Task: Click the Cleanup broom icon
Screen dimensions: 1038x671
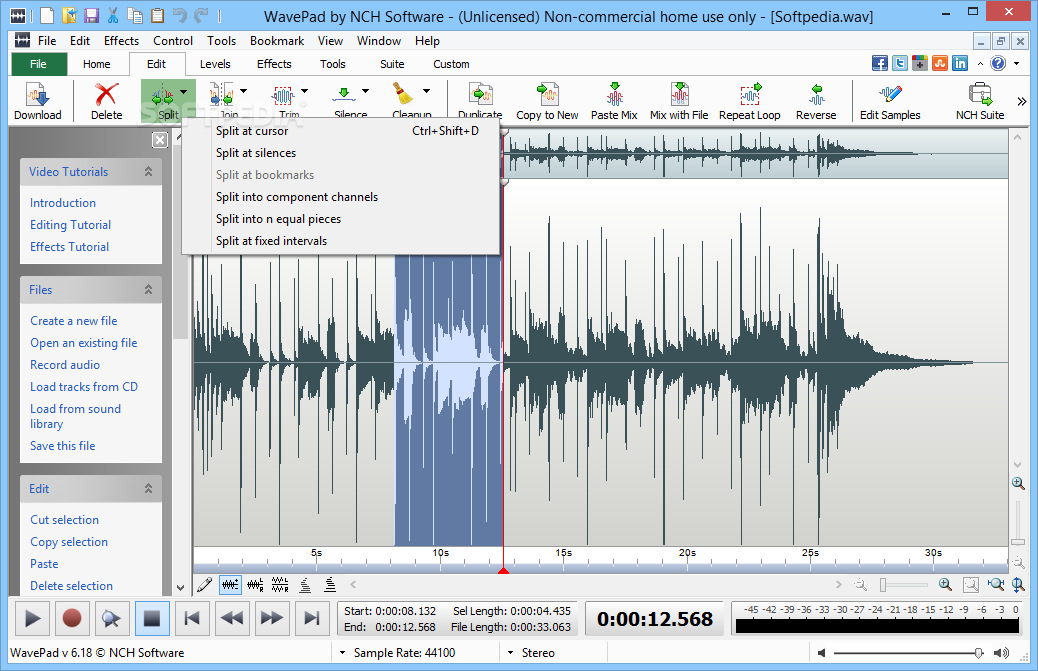Action: [402, 94]
